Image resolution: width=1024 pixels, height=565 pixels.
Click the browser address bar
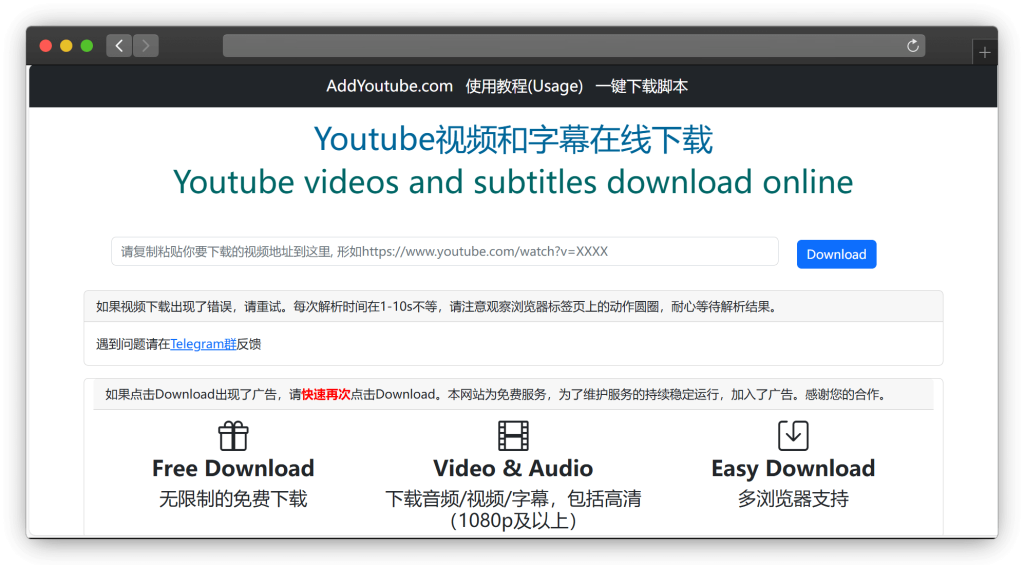pos(573,46)
